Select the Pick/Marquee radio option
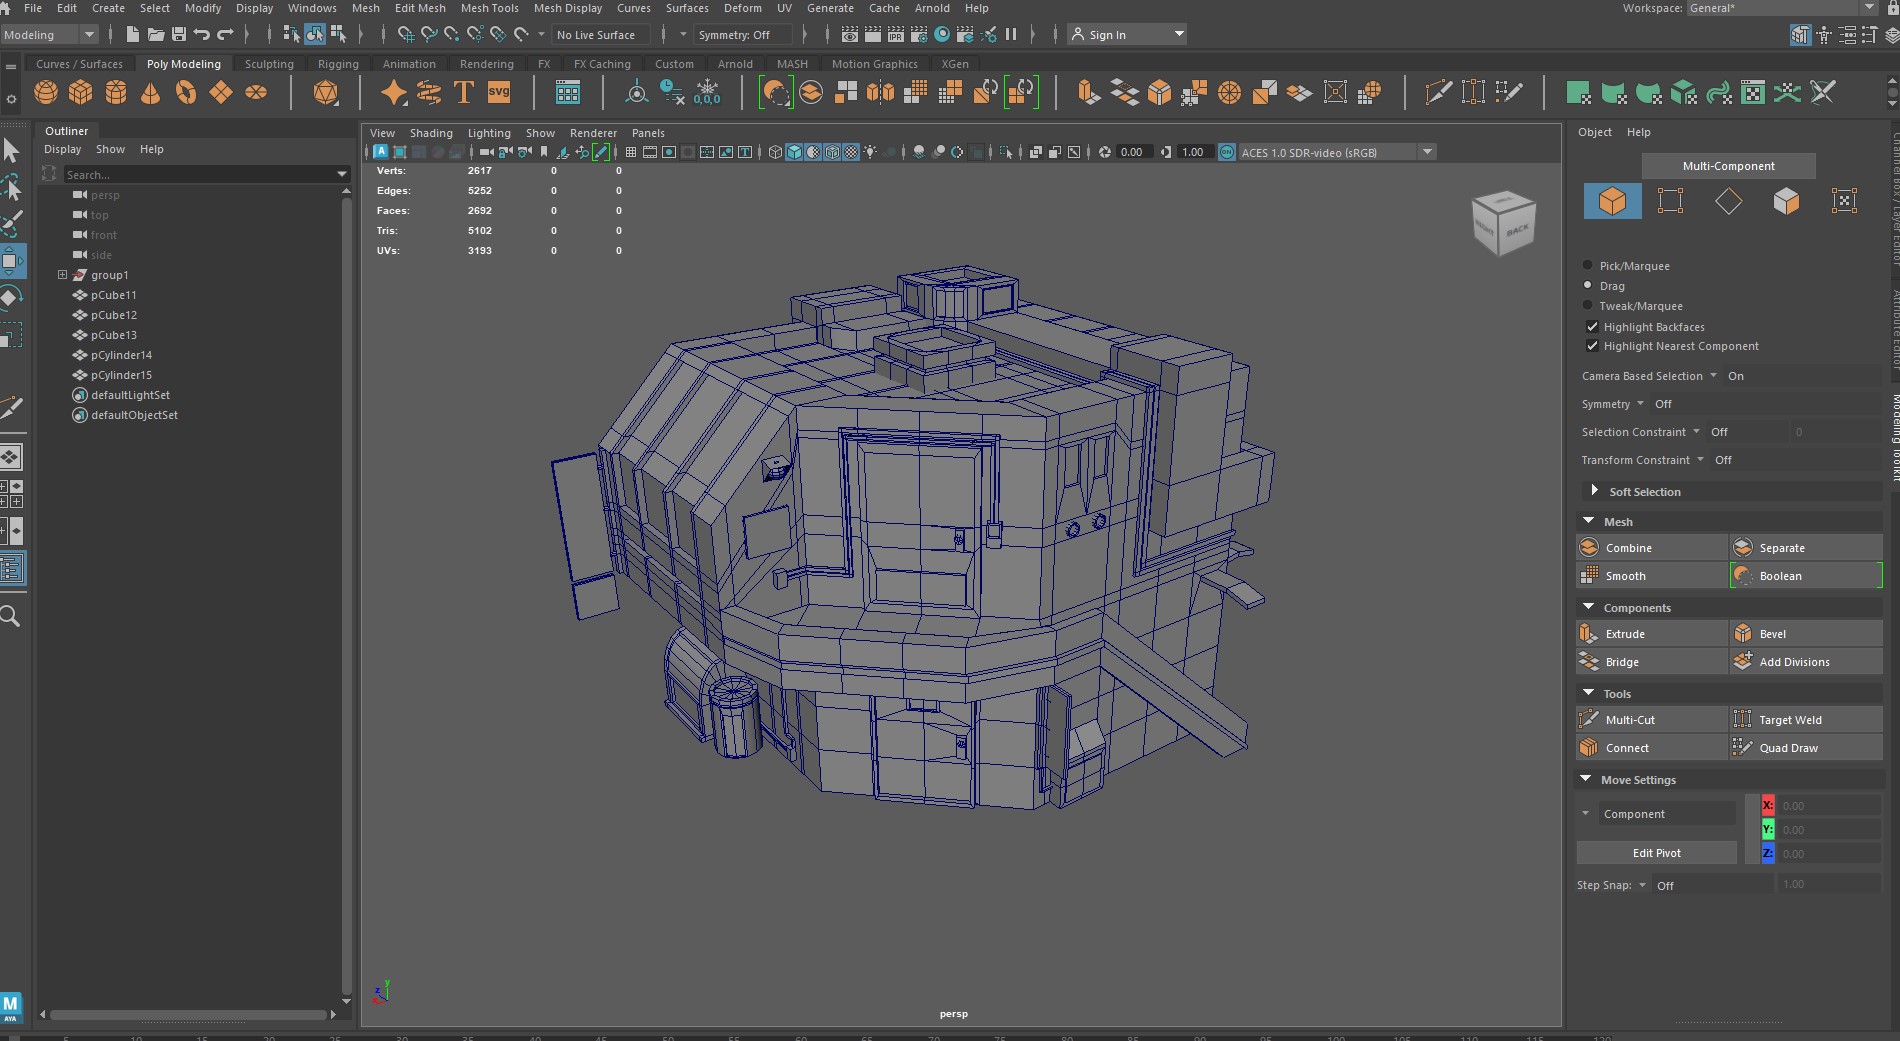The image size is (1900, 1041). click(1587, 266)
